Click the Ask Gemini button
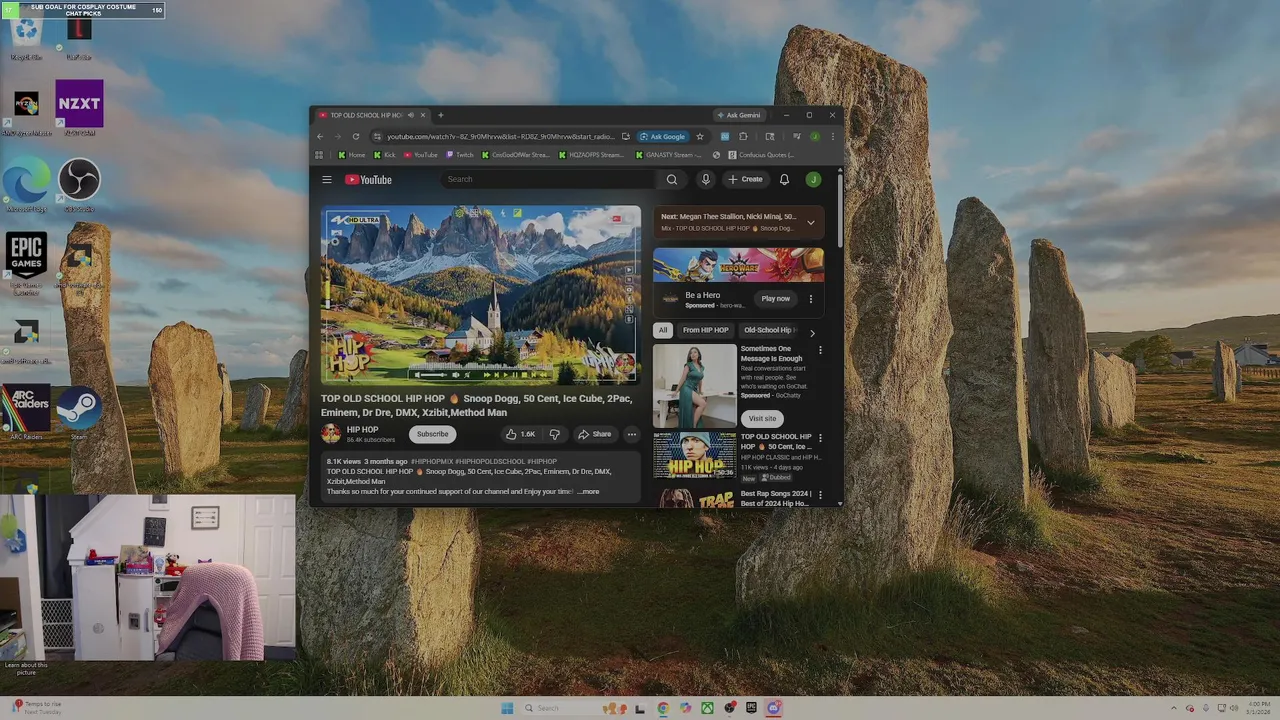 738,115
